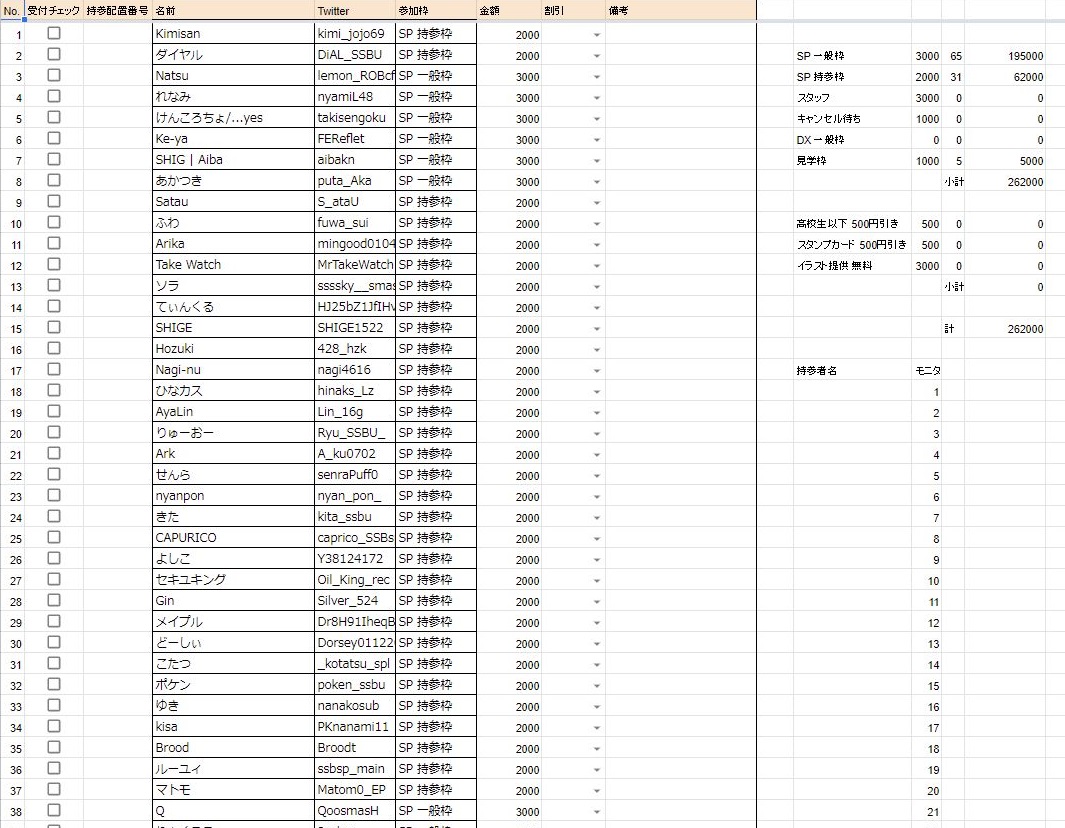Click the name cell せんら
Viewport: 1065px width, 828px height.
point(234,474)
